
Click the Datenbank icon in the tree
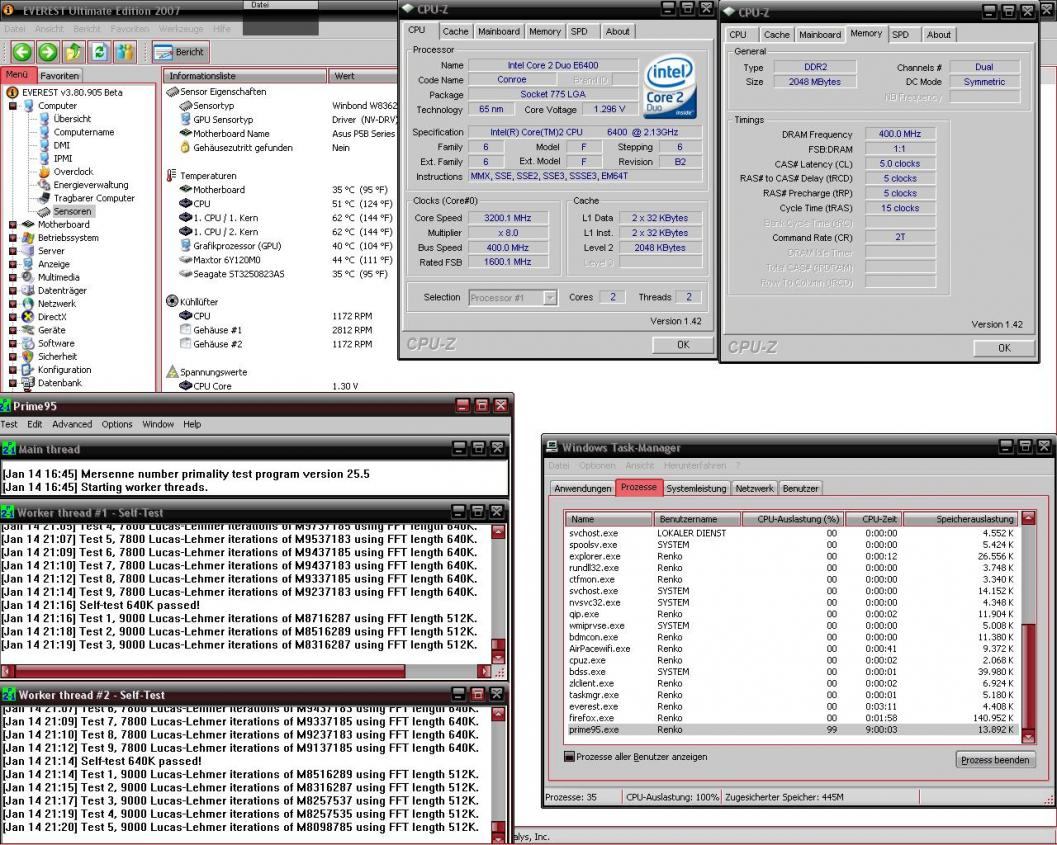(28, 383)
